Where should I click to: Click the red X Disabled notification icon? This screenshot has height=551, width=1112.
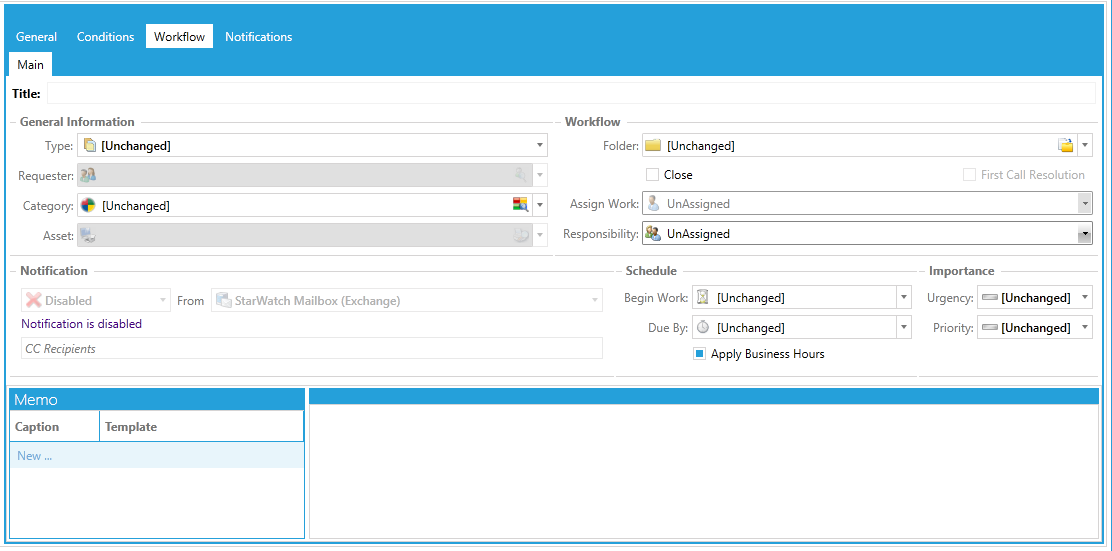(33, 300)
